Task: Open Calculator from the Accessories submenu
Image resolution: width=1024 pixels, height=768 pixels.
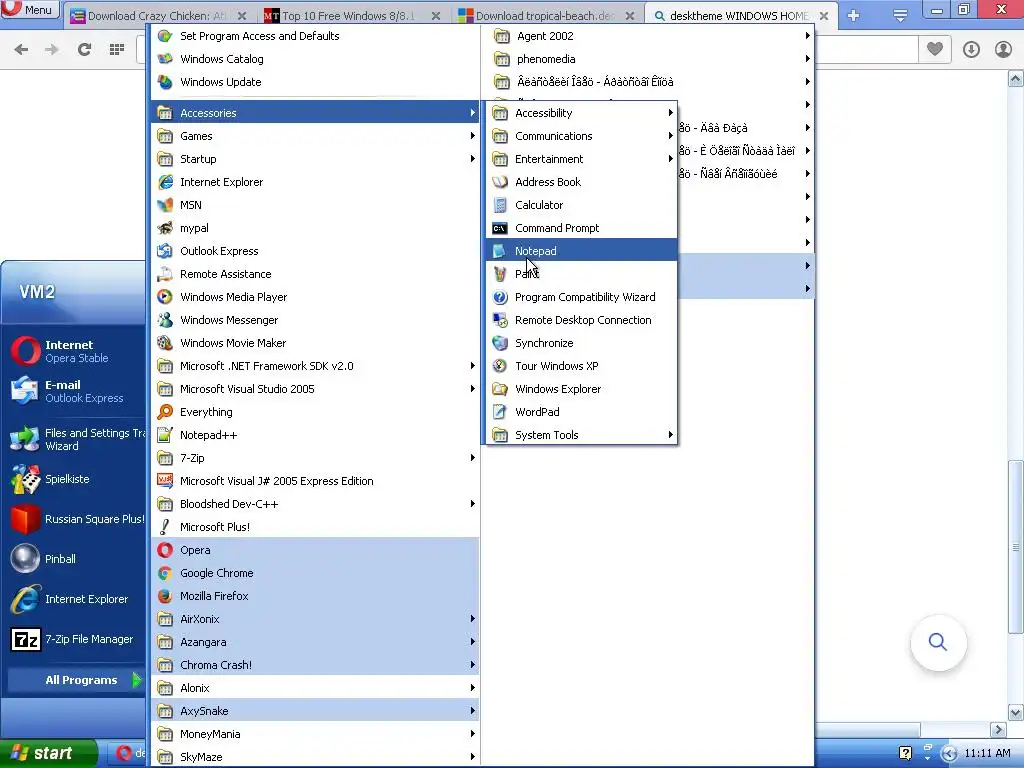Action: pyautogui.click(x=581, y=205)
